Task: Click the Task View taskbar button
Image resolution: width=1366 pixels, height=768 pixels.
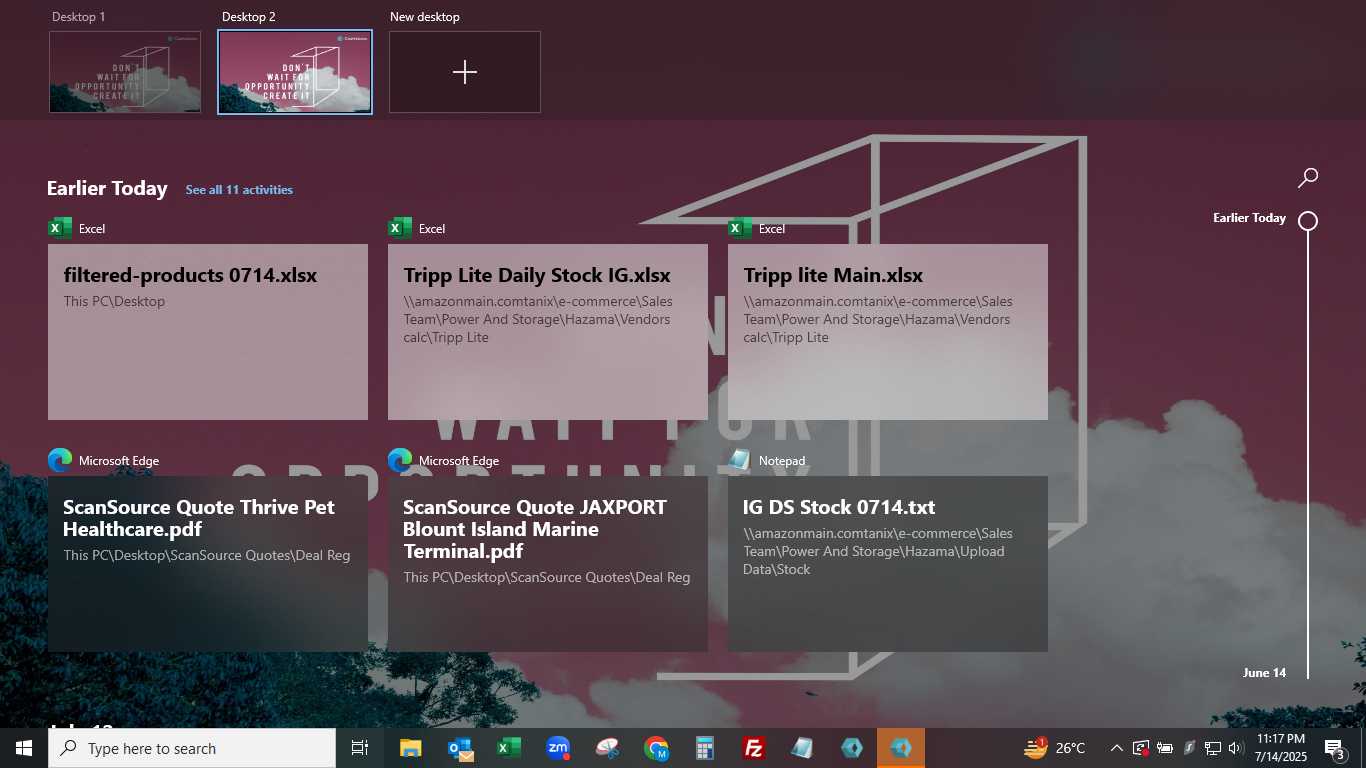Action: click(360, 748)
